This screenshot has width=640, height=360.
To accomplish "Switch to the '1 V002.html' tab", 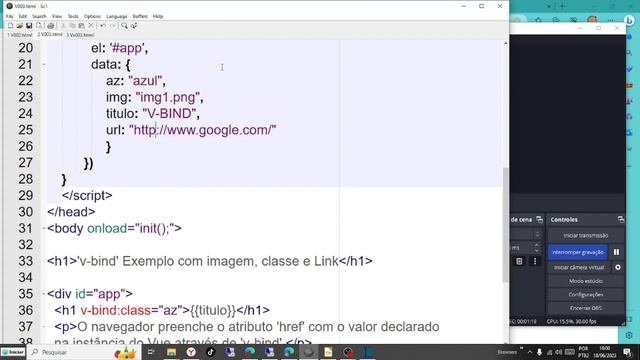I will pos(20,35).
